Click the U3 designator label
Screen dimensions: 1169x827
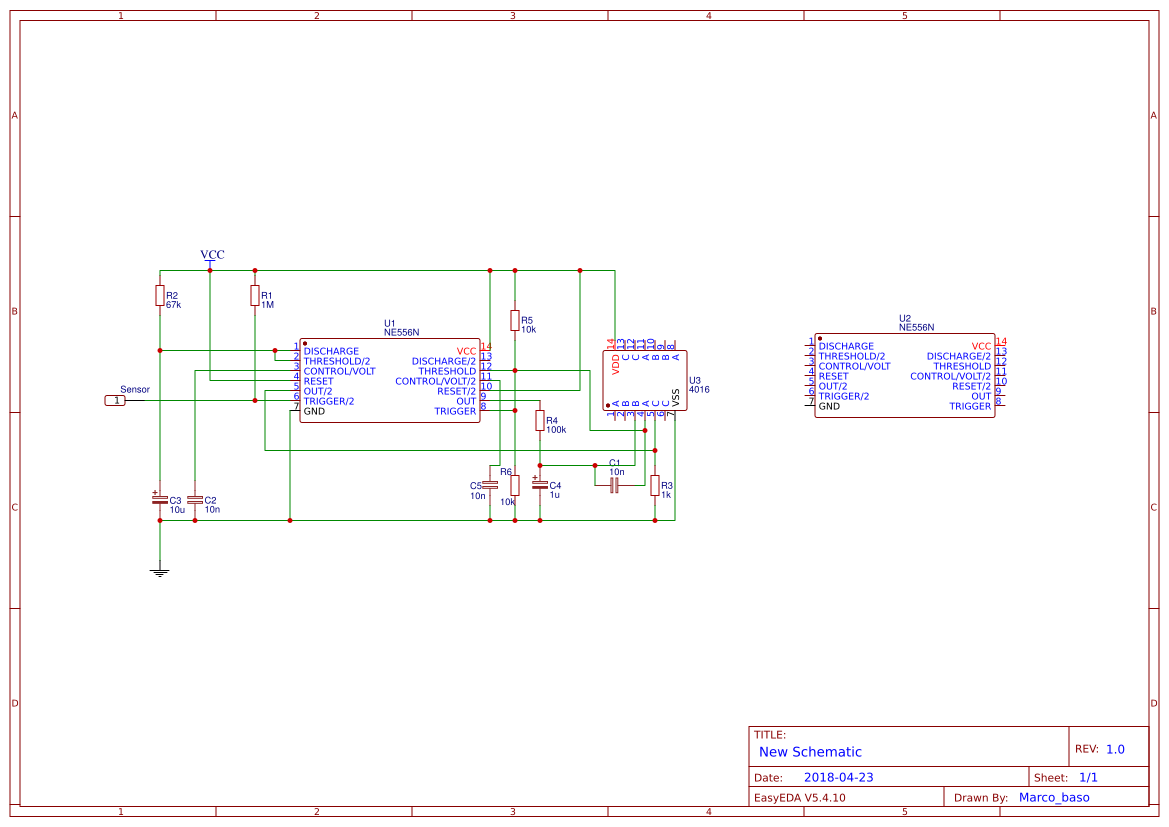(695, 380)
